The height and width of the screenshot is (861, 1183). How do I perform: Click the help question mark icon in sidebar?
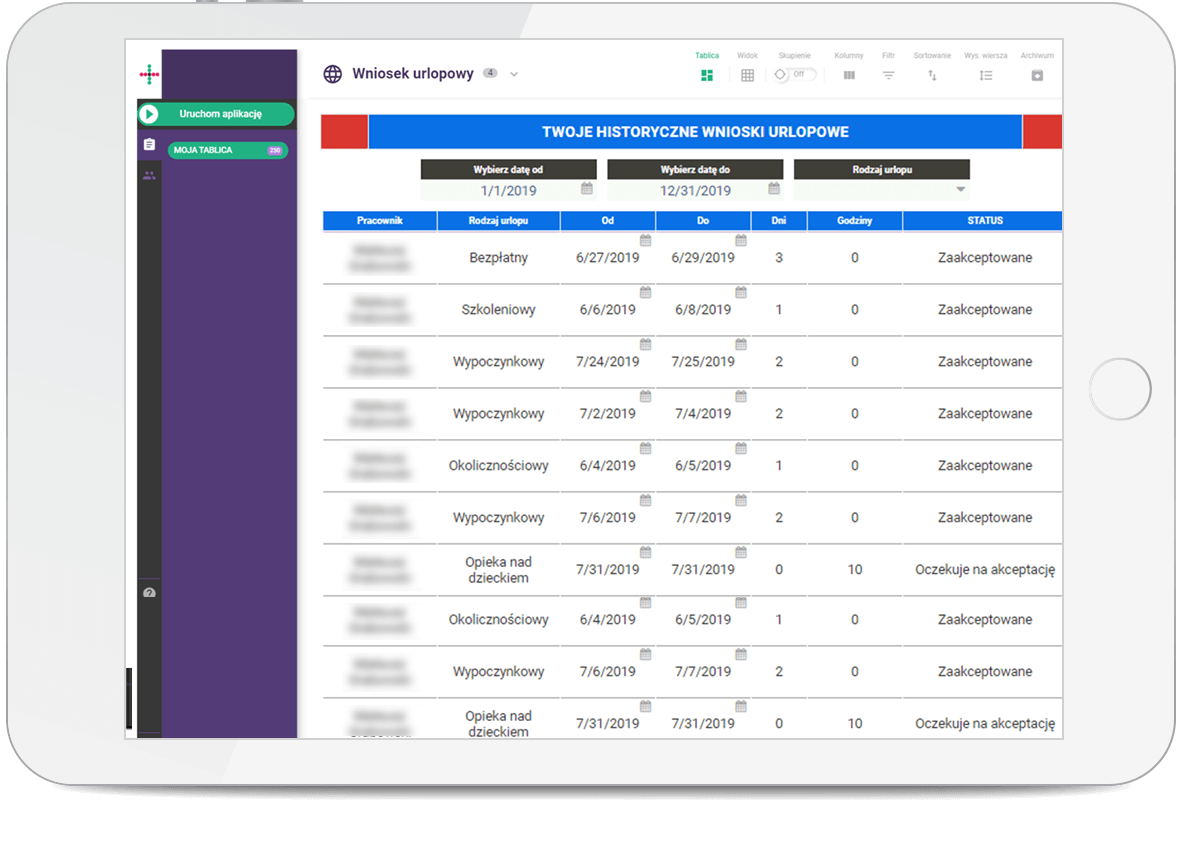point(149,593)
